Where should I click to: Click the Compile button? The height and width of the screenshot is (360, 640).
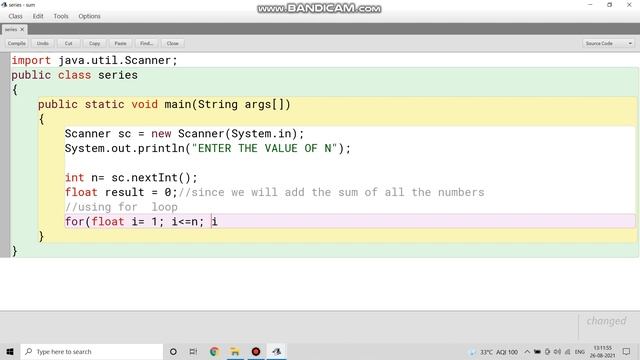point(17,43)
